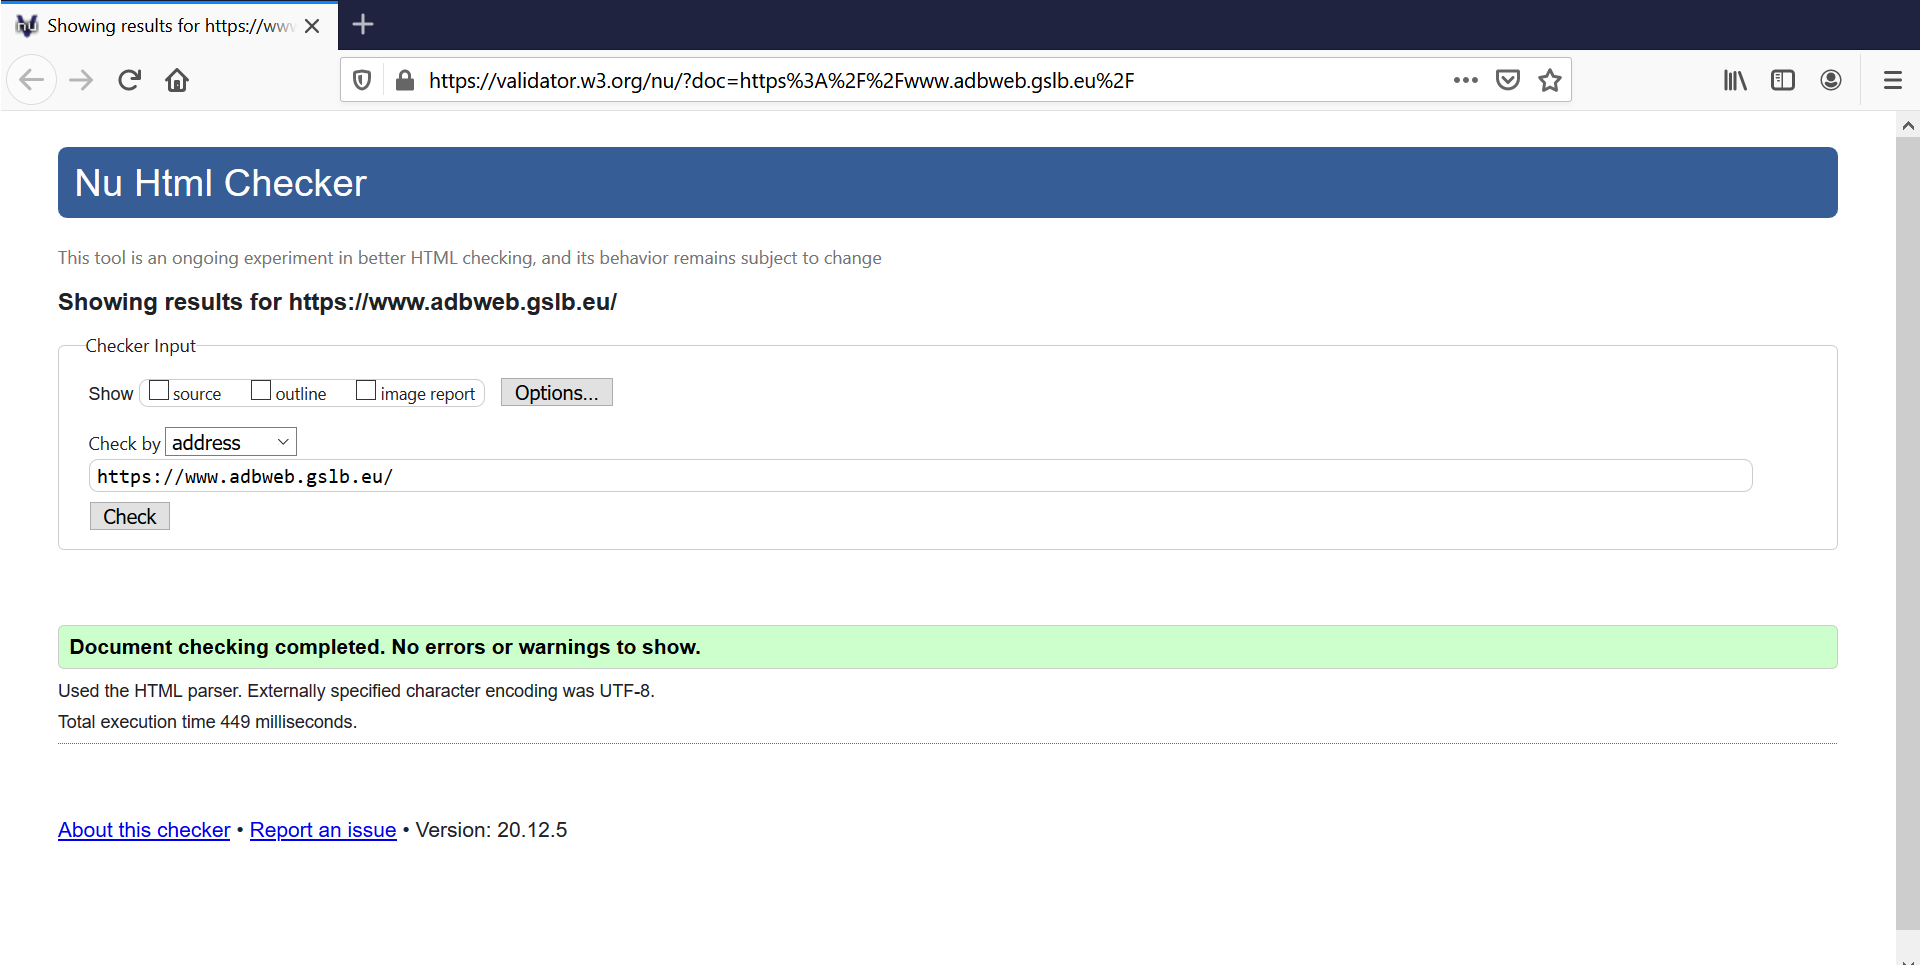Open Firefox Library icon
The width and height of the screenshot is (1920, 965).
tap(1735, 80)
